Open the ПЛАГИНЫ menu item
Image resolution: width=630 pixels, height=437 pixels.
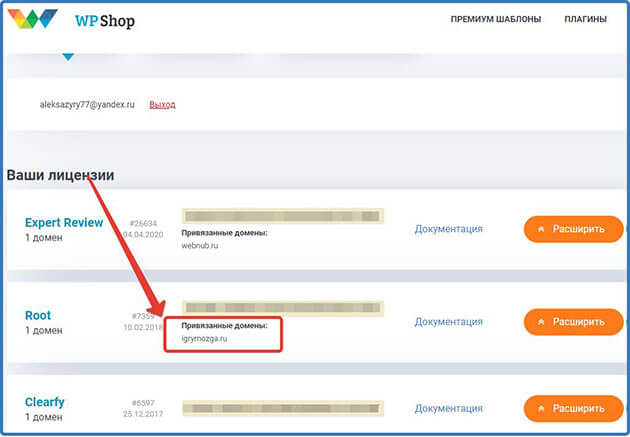click(x=585, y=19)
